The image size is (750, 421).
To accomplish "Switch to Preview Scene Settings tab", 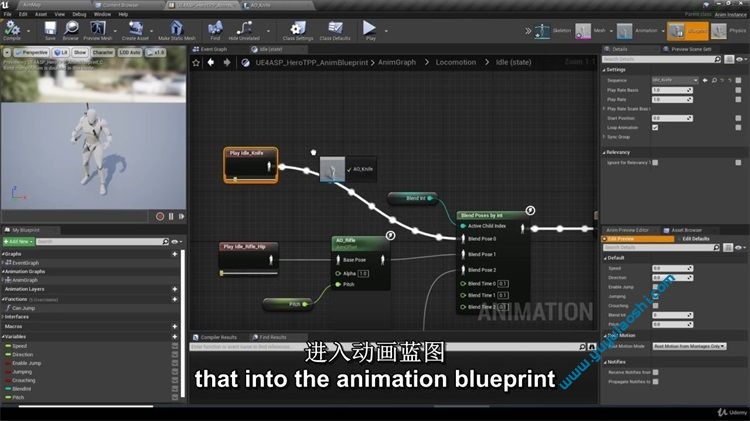I will click(687, 49).
